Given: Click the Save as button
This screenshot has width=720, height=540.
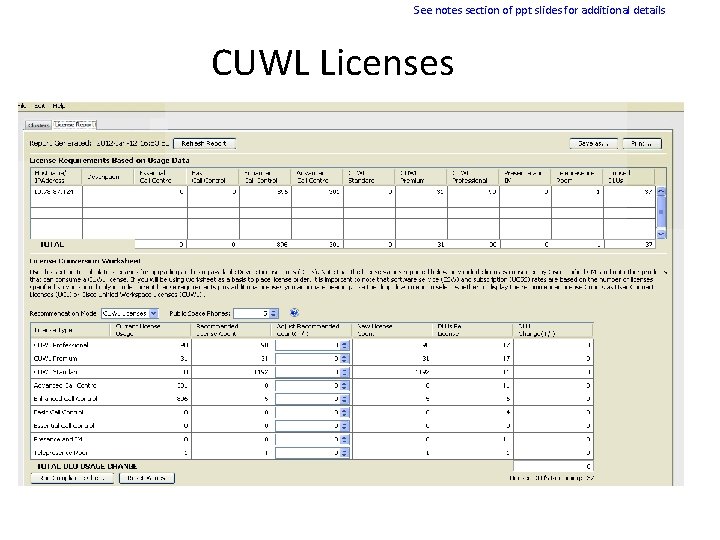Looking at the screenshot, I should click(x=593, y=144).
